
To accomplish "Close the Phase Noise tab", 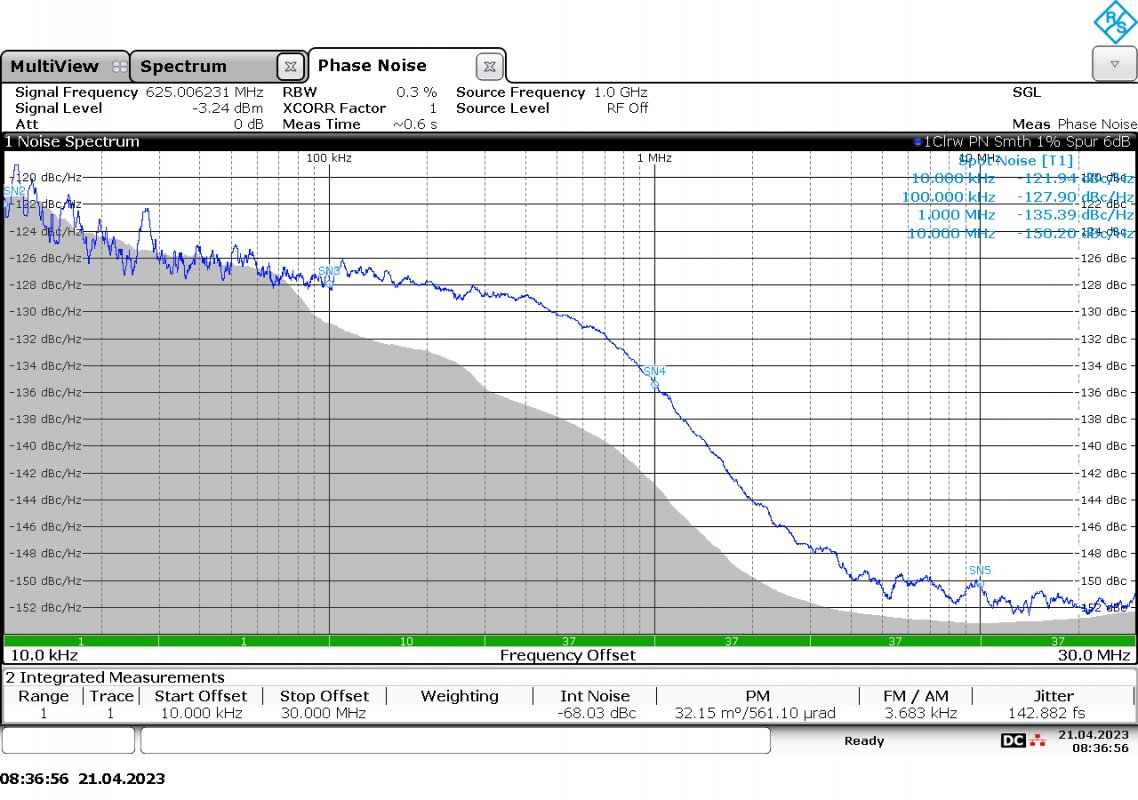I will [489, 67].
